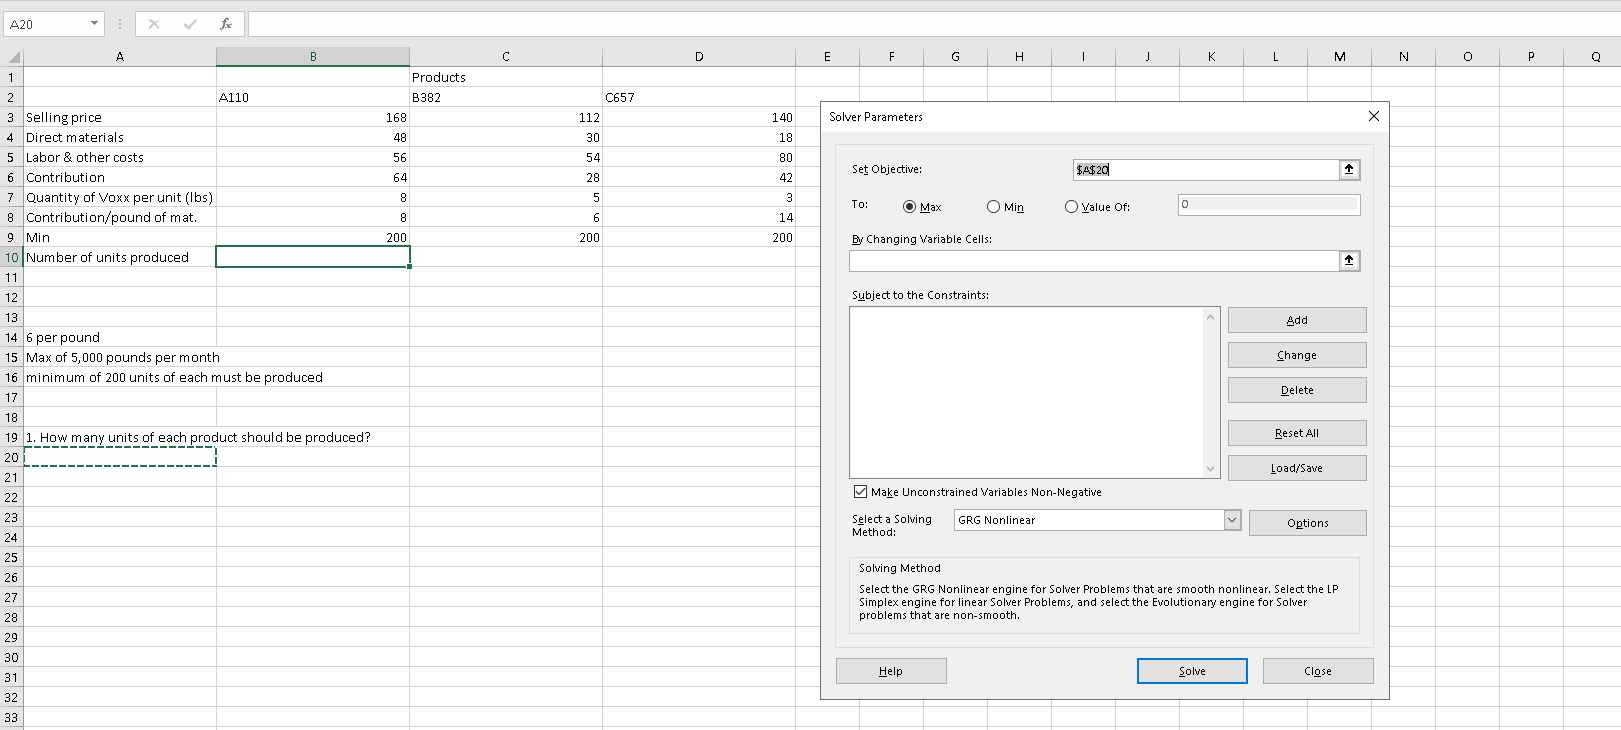Screen dimensions: 1621x730
Task: Open the Insert Function fx icon
Action: [x=226, y=24]
